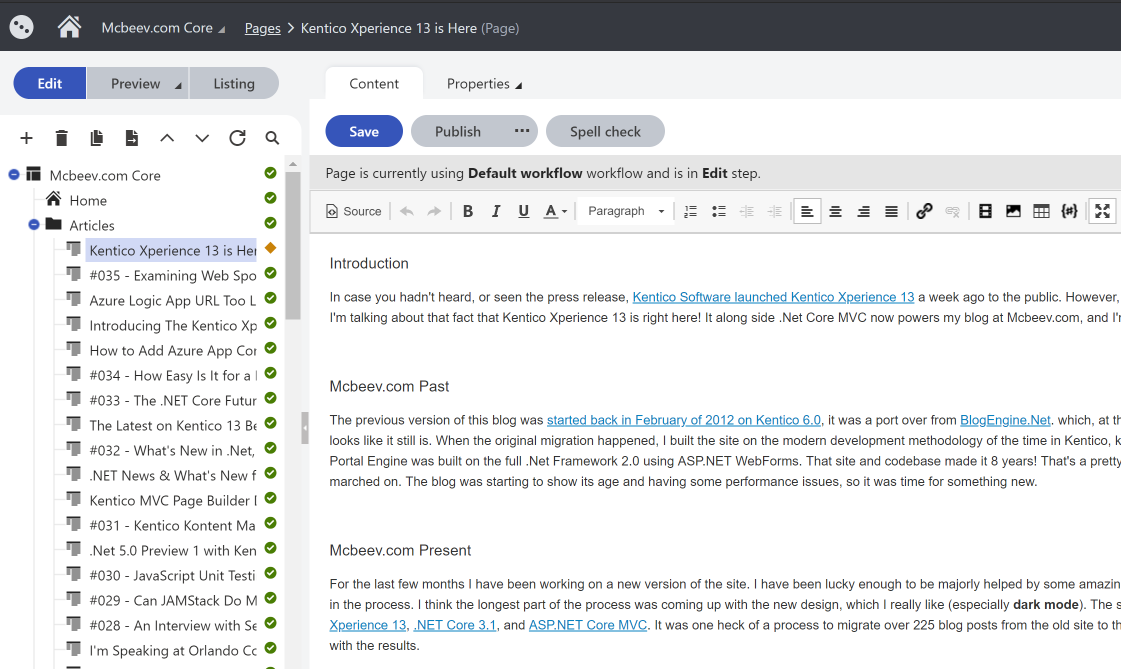Follow the BlogEngine.Net link
The image size is (1121, 669).
tap(1005, 420)
